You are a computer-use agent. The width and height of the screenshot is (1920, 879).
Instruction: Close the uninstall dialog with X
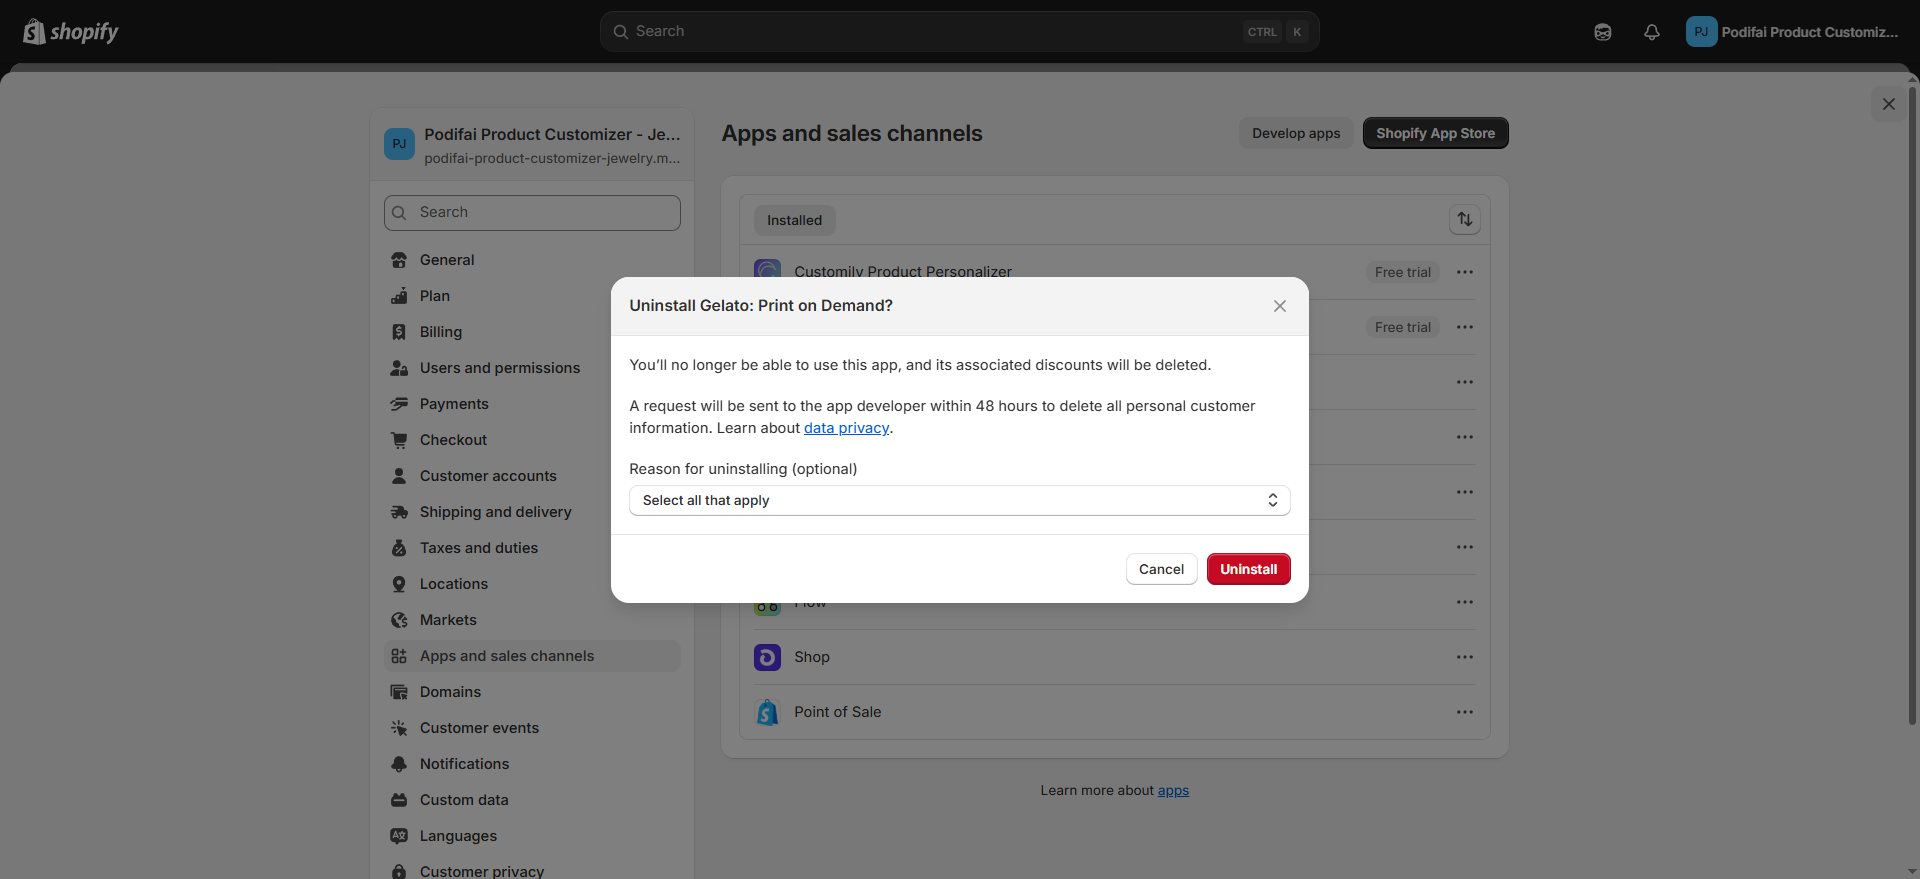coord(1280,306)
